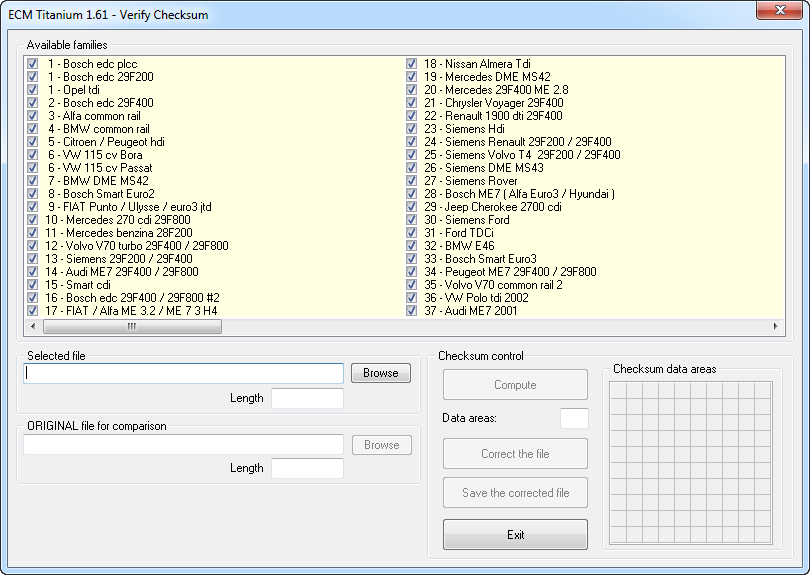Uncheck the 1 - Bosch edc plcc checkbox
This screenshot has height=575, width=810.
tap(33, 64)
